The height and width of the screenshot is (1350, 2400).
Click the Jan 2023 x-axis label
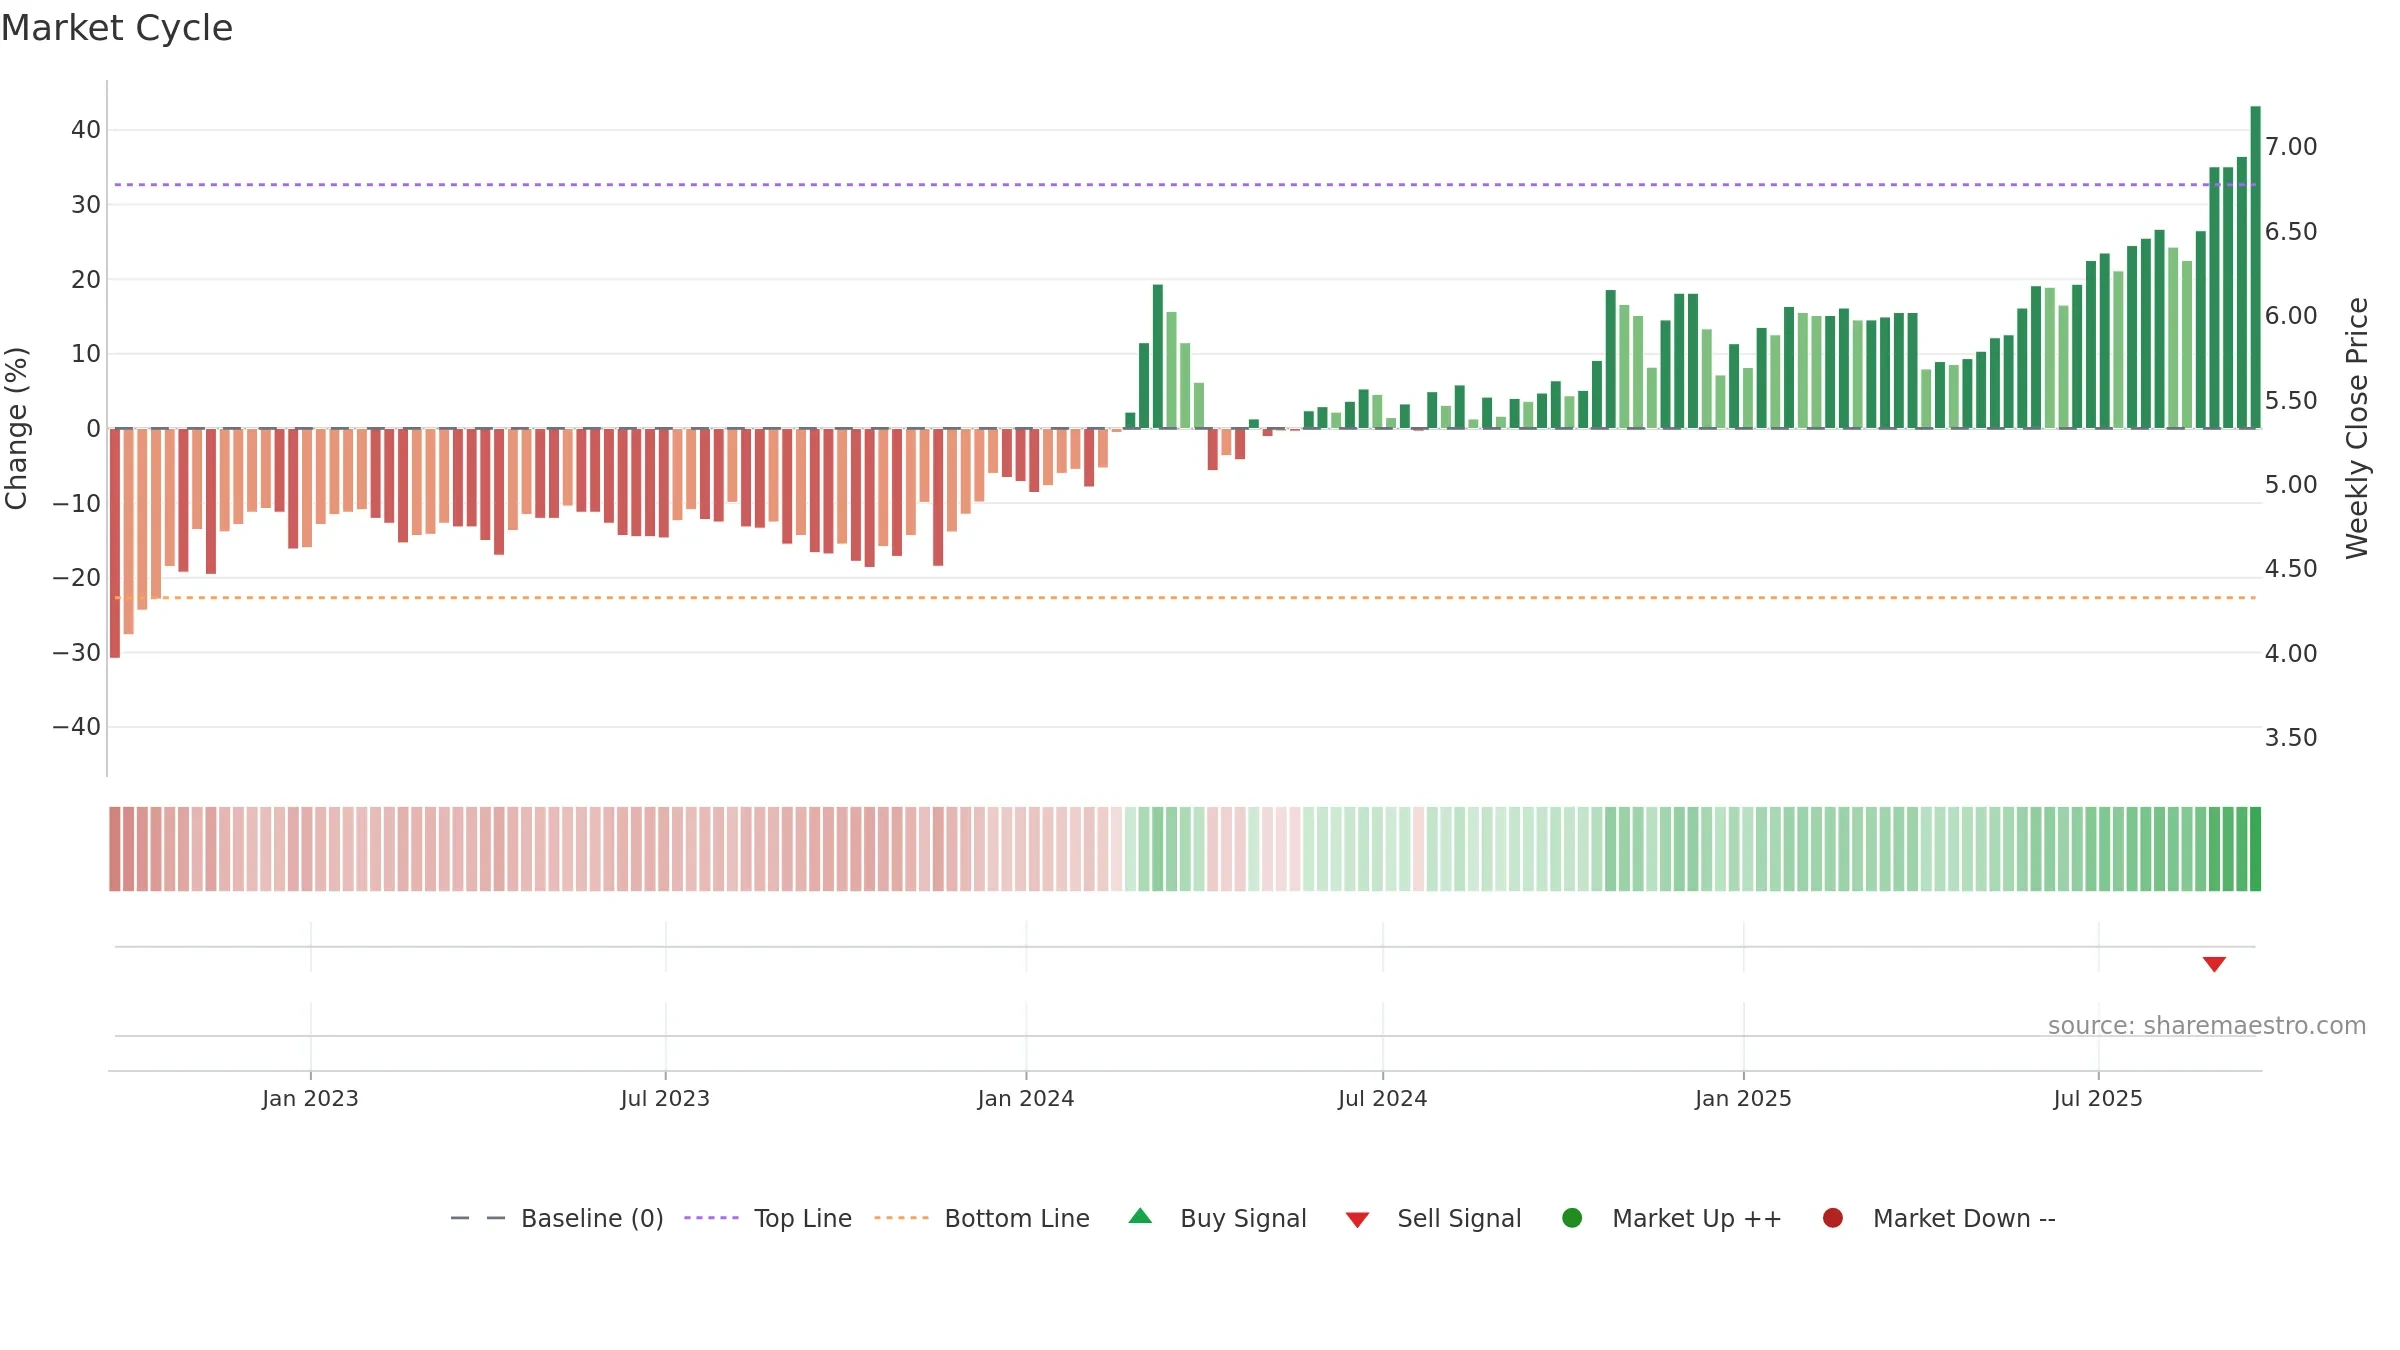point(310,1099)
